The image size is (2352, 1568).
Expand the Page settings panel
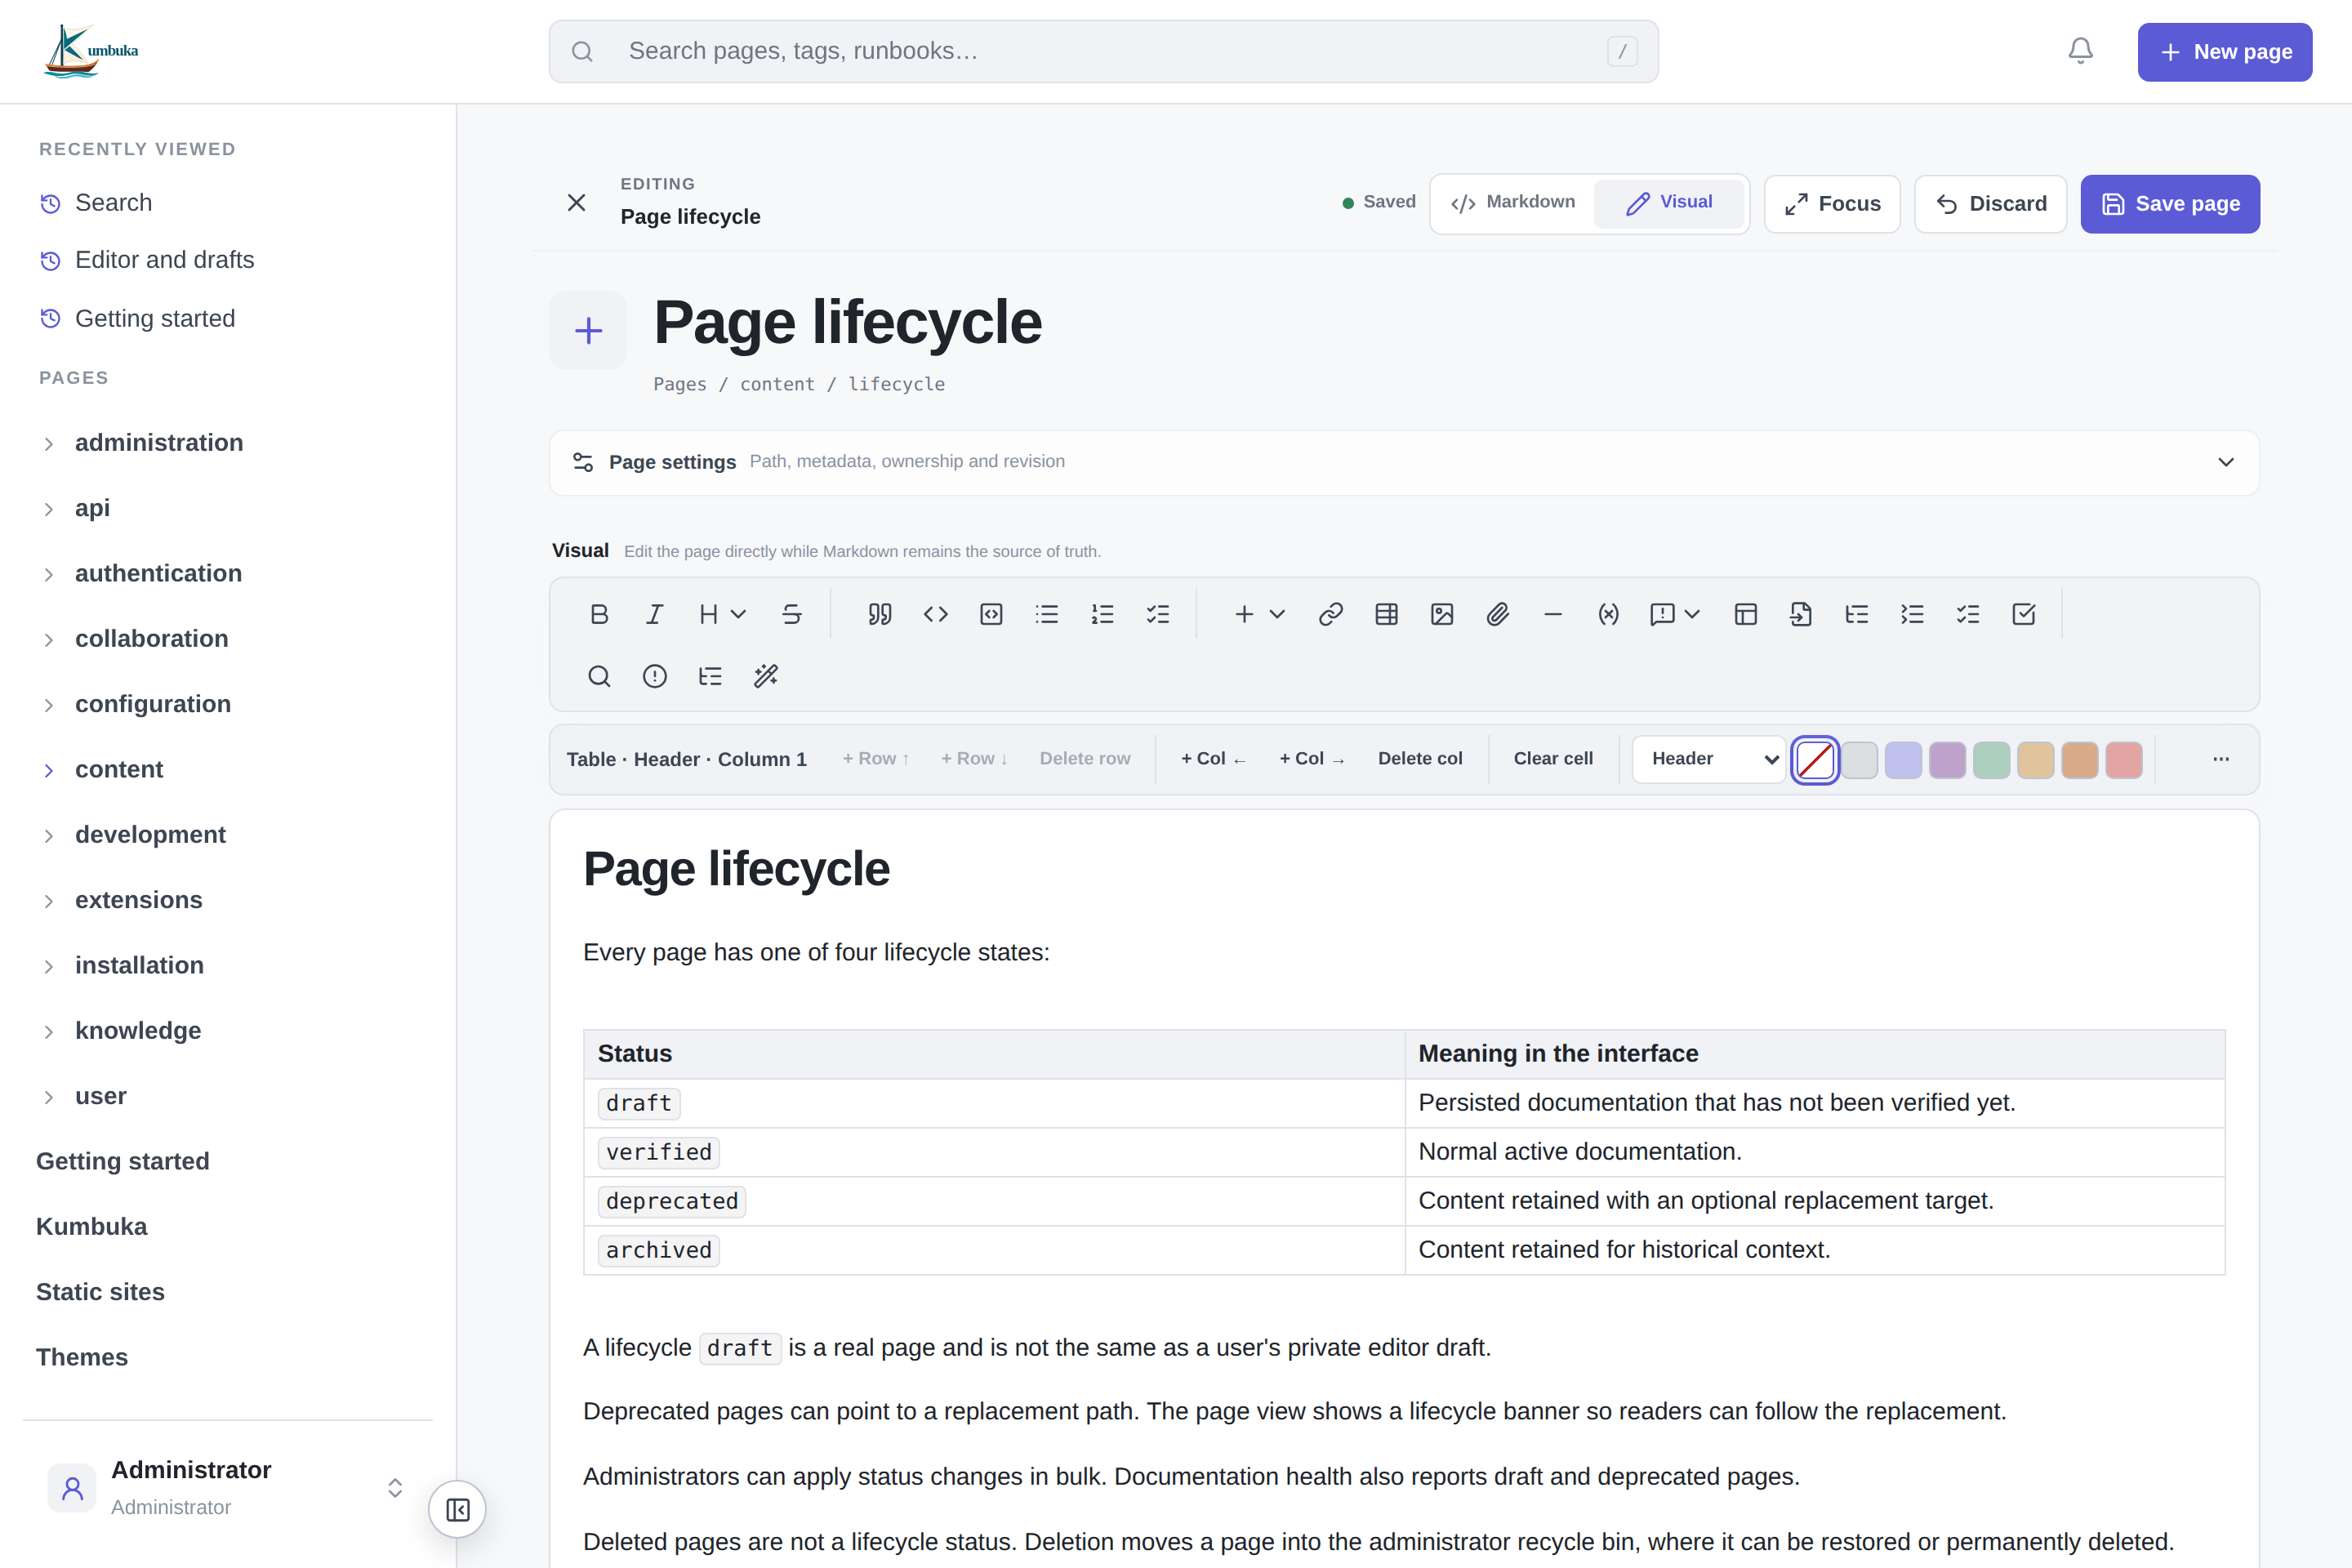pos(1404,462)
